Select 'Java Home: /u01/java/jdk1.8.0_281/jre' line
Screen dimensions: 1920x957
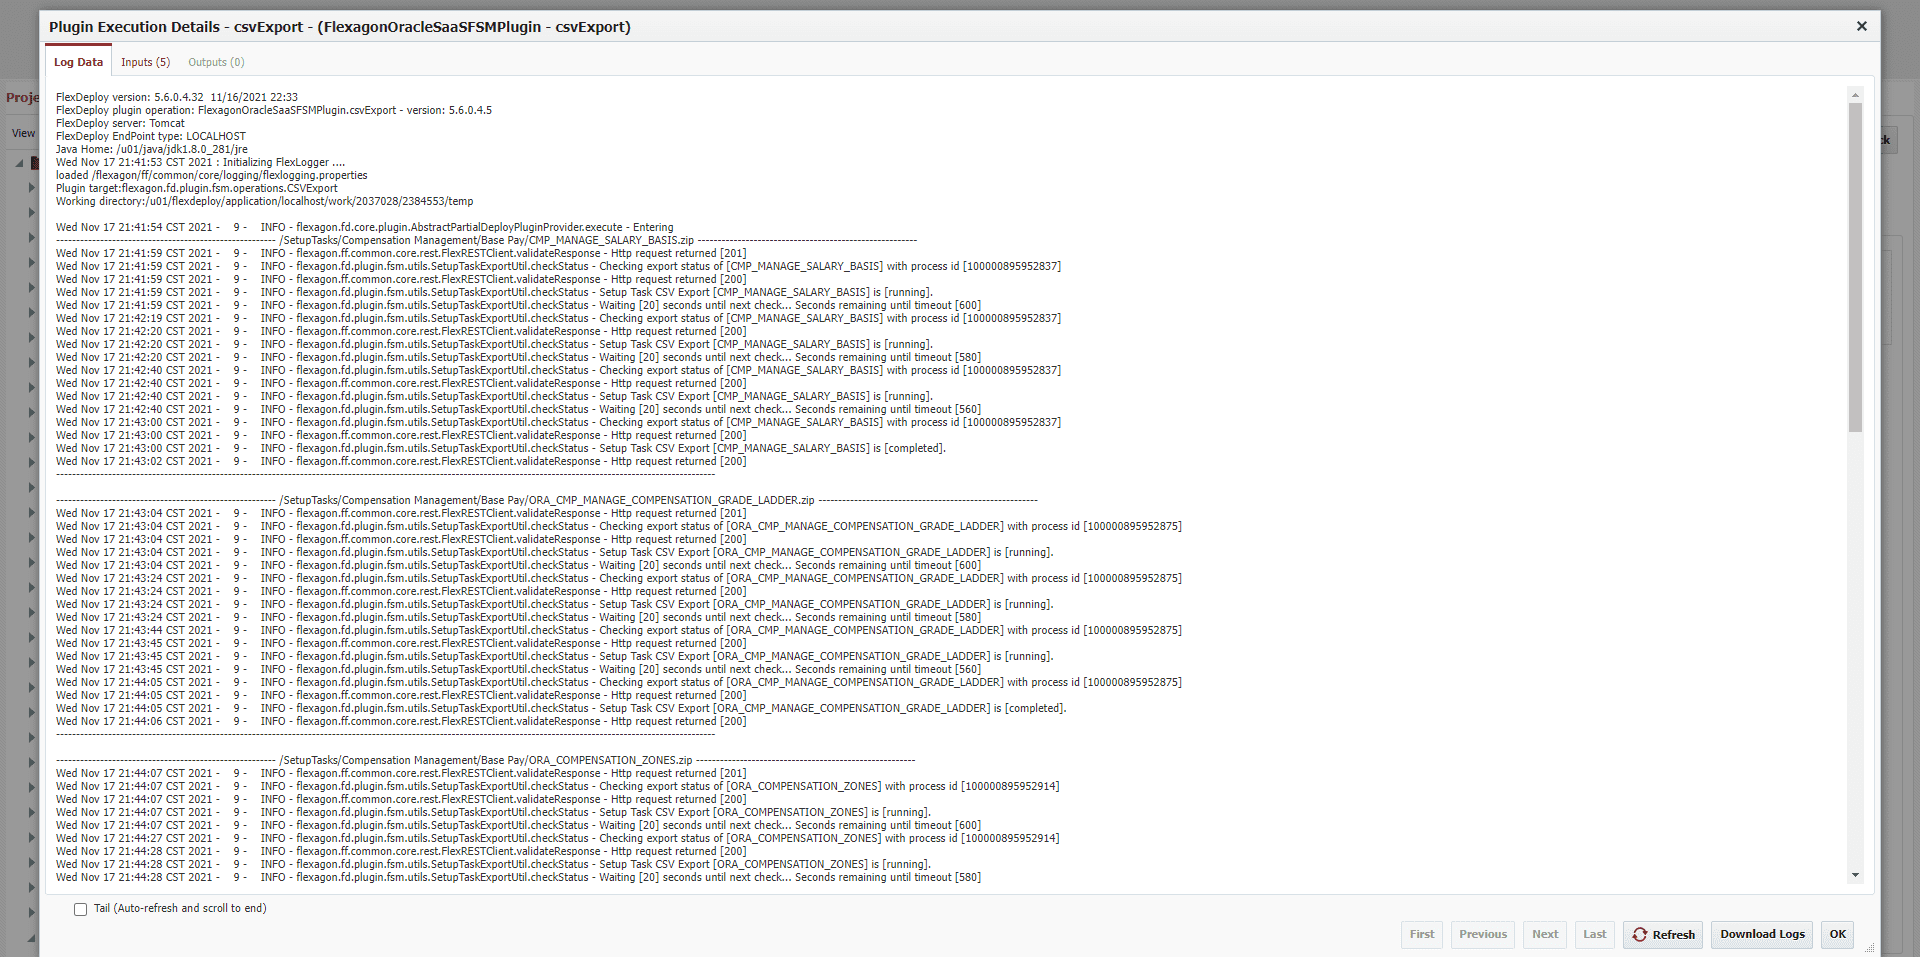point(152,149)
